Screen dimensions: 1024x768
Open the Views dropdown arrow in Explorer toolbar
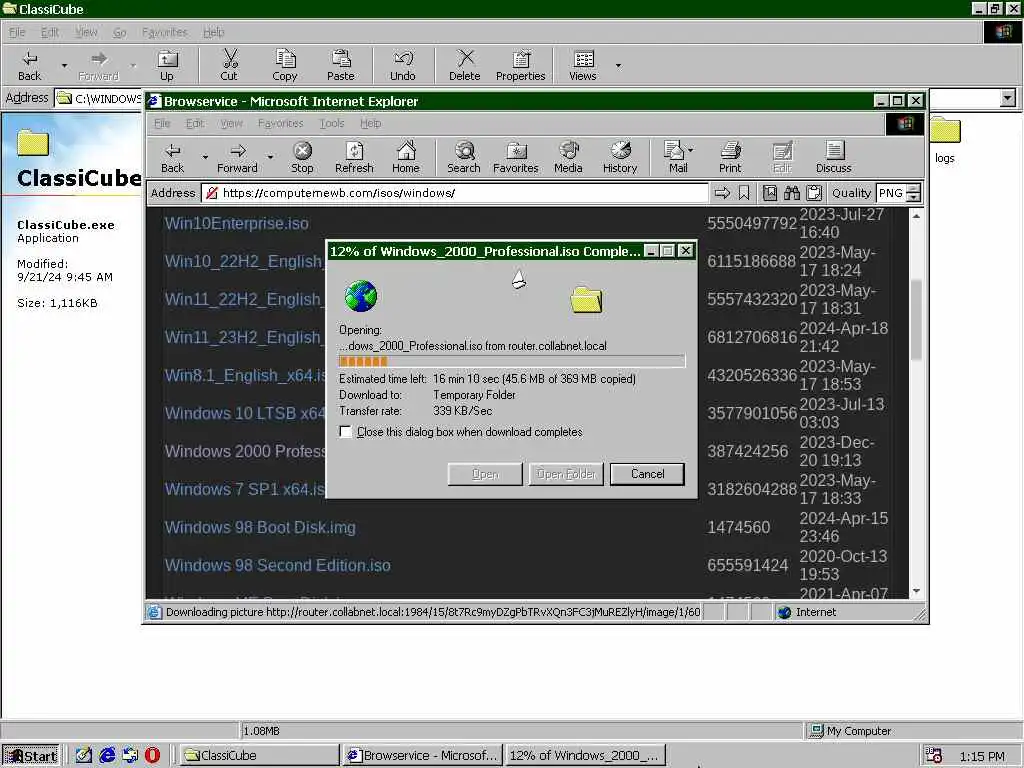coord(618,65)
